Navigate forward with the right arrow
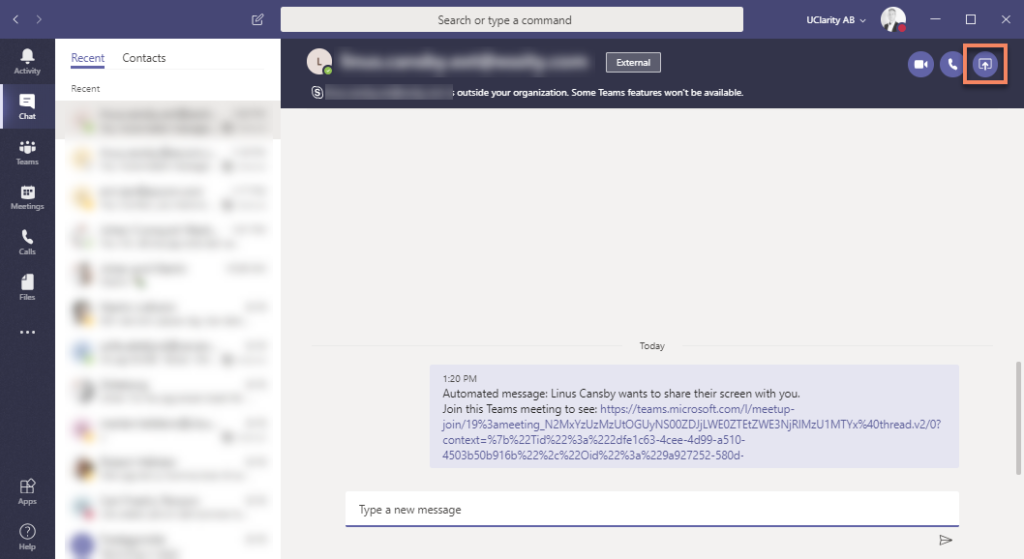The image size is (1024, 559). point(39,20)
